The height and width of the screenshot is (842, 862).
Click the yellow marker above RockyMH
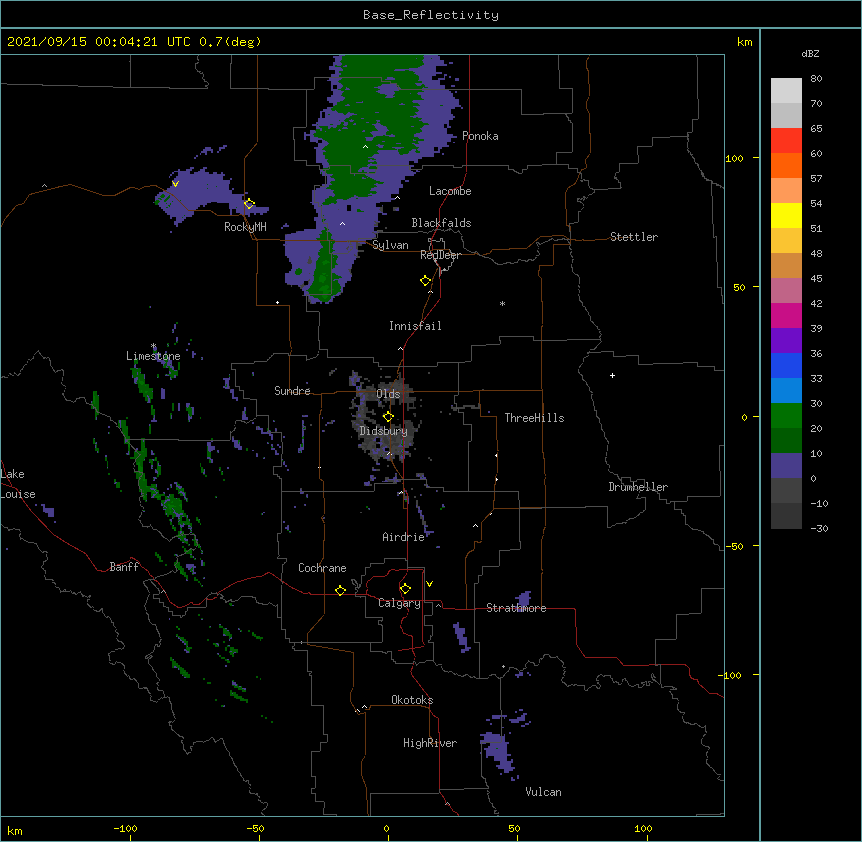(249, 204)
